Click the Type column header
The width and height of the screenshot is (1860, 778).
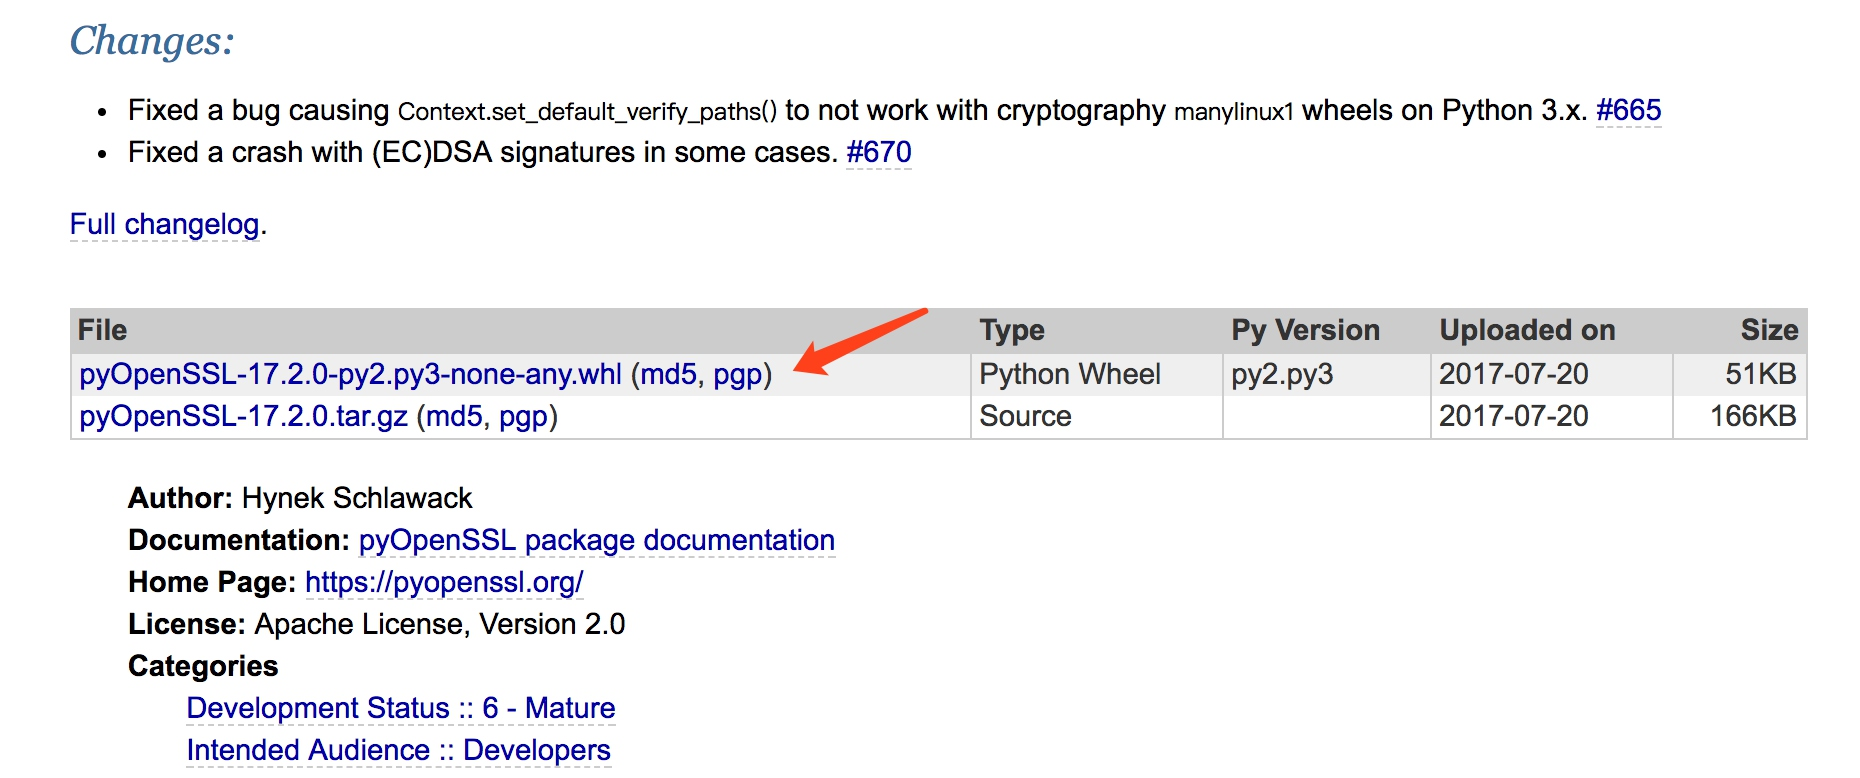pyautogui.click(x=1012, y=330)
